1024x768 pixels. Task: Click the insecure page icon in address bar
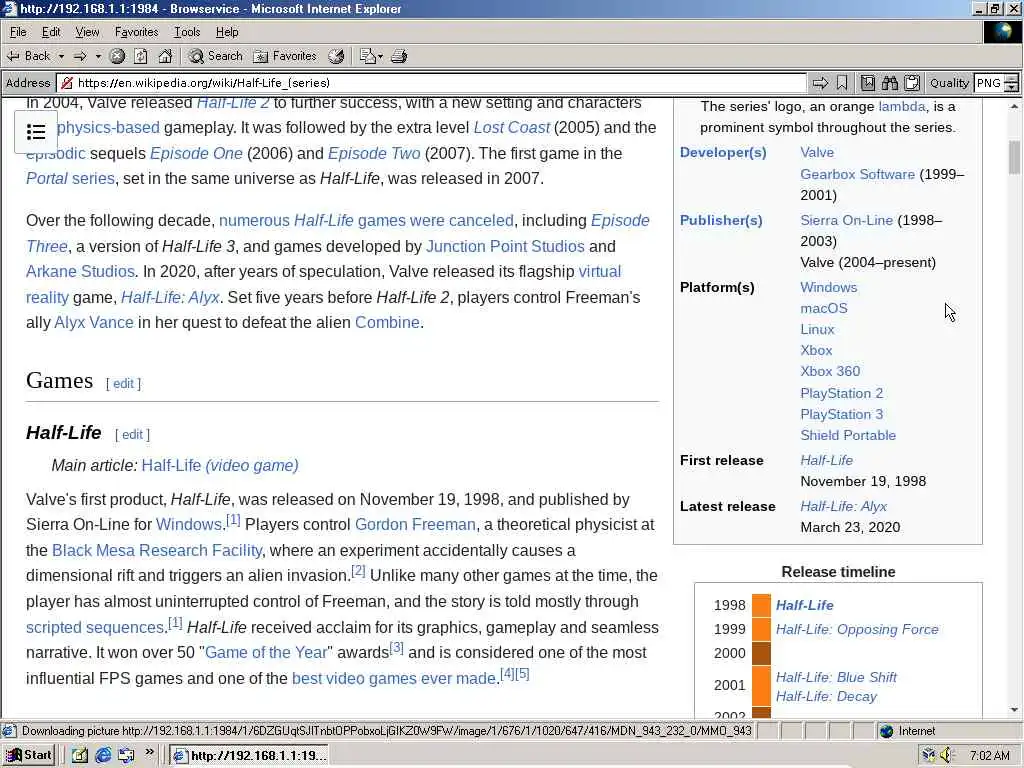click(x=66, y=83)
